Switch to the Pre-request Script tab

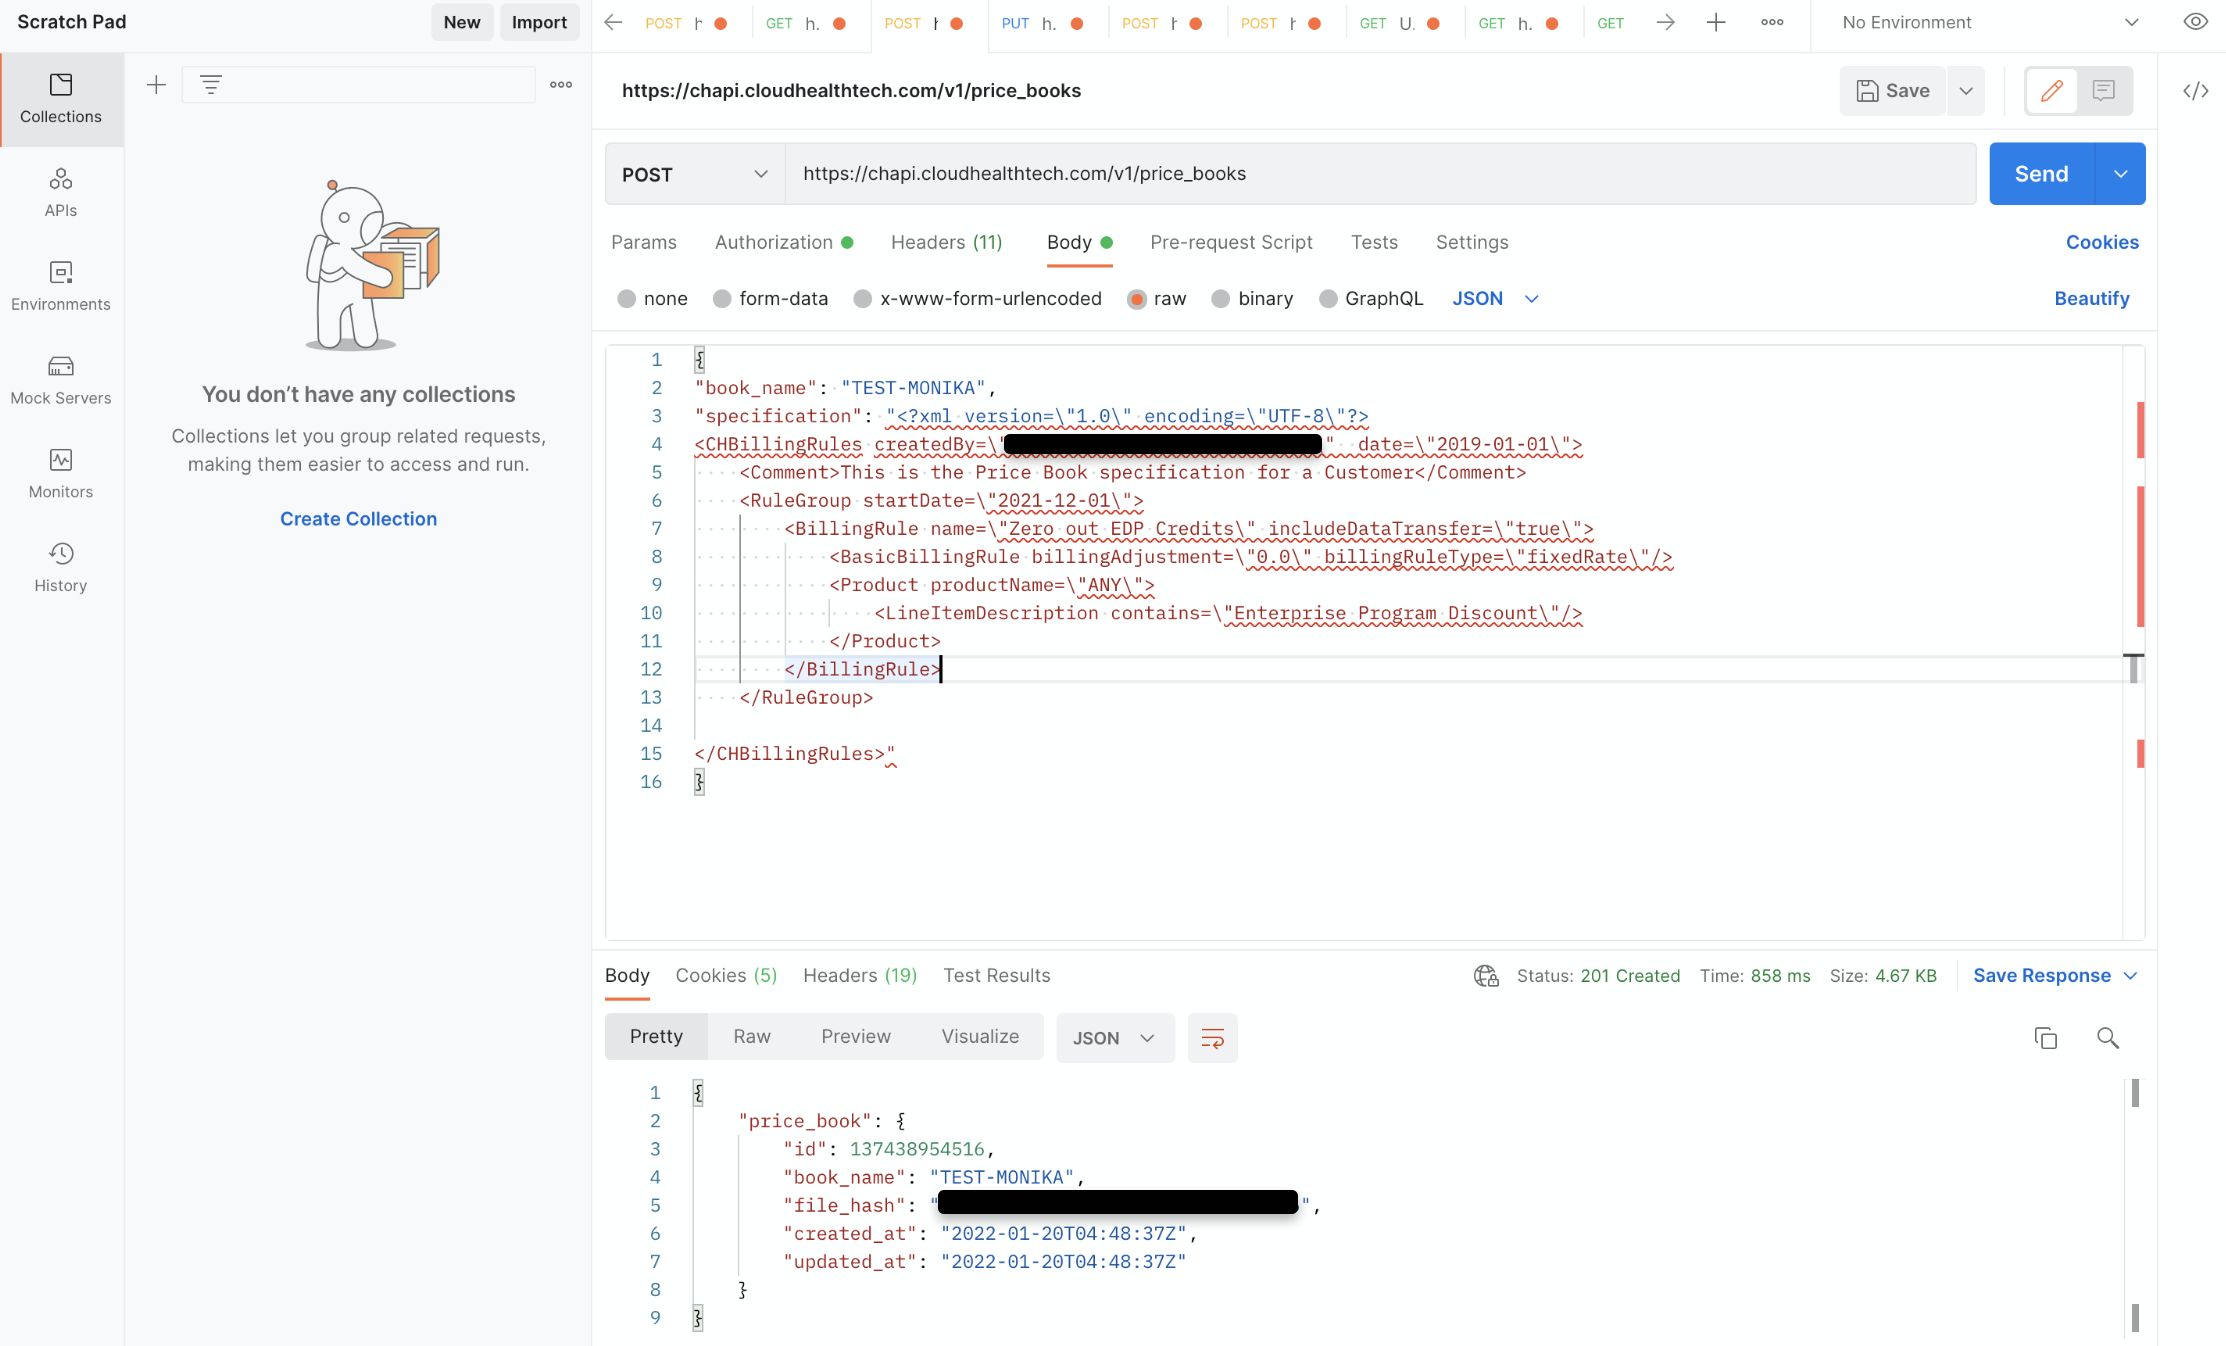1231,242
